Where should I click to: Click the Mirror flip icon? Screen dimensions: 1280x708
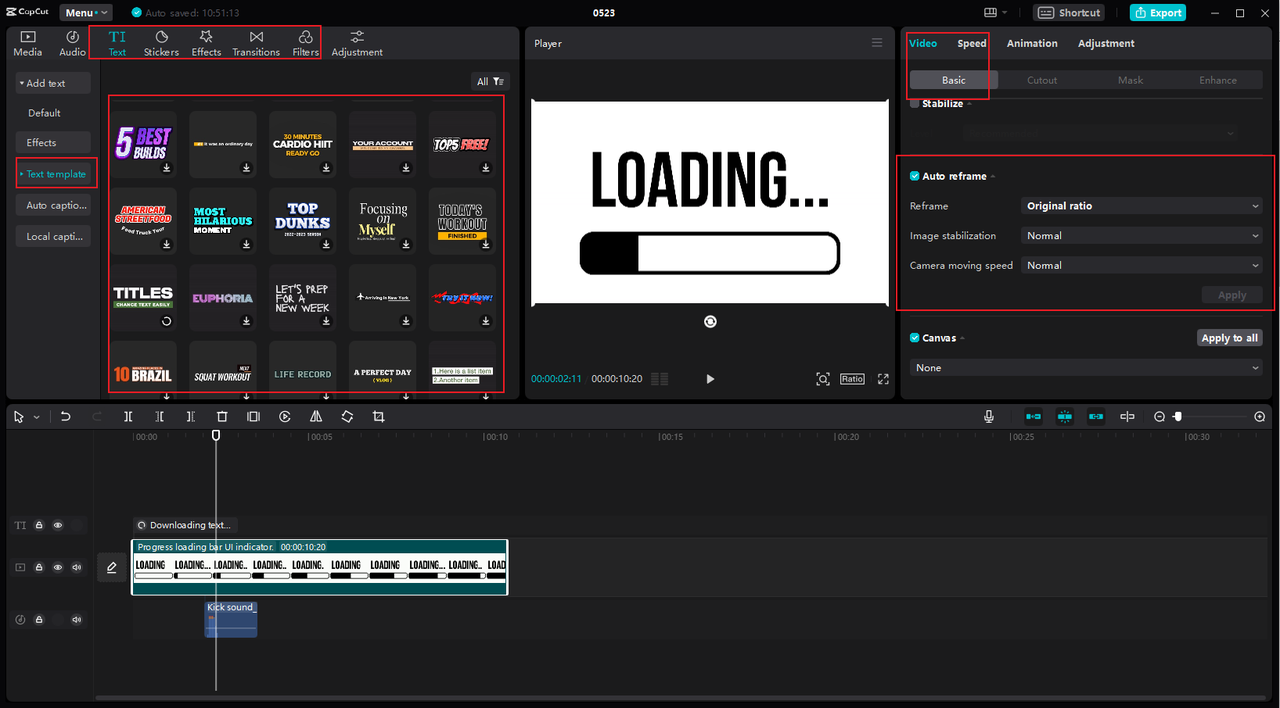[316, 416]
